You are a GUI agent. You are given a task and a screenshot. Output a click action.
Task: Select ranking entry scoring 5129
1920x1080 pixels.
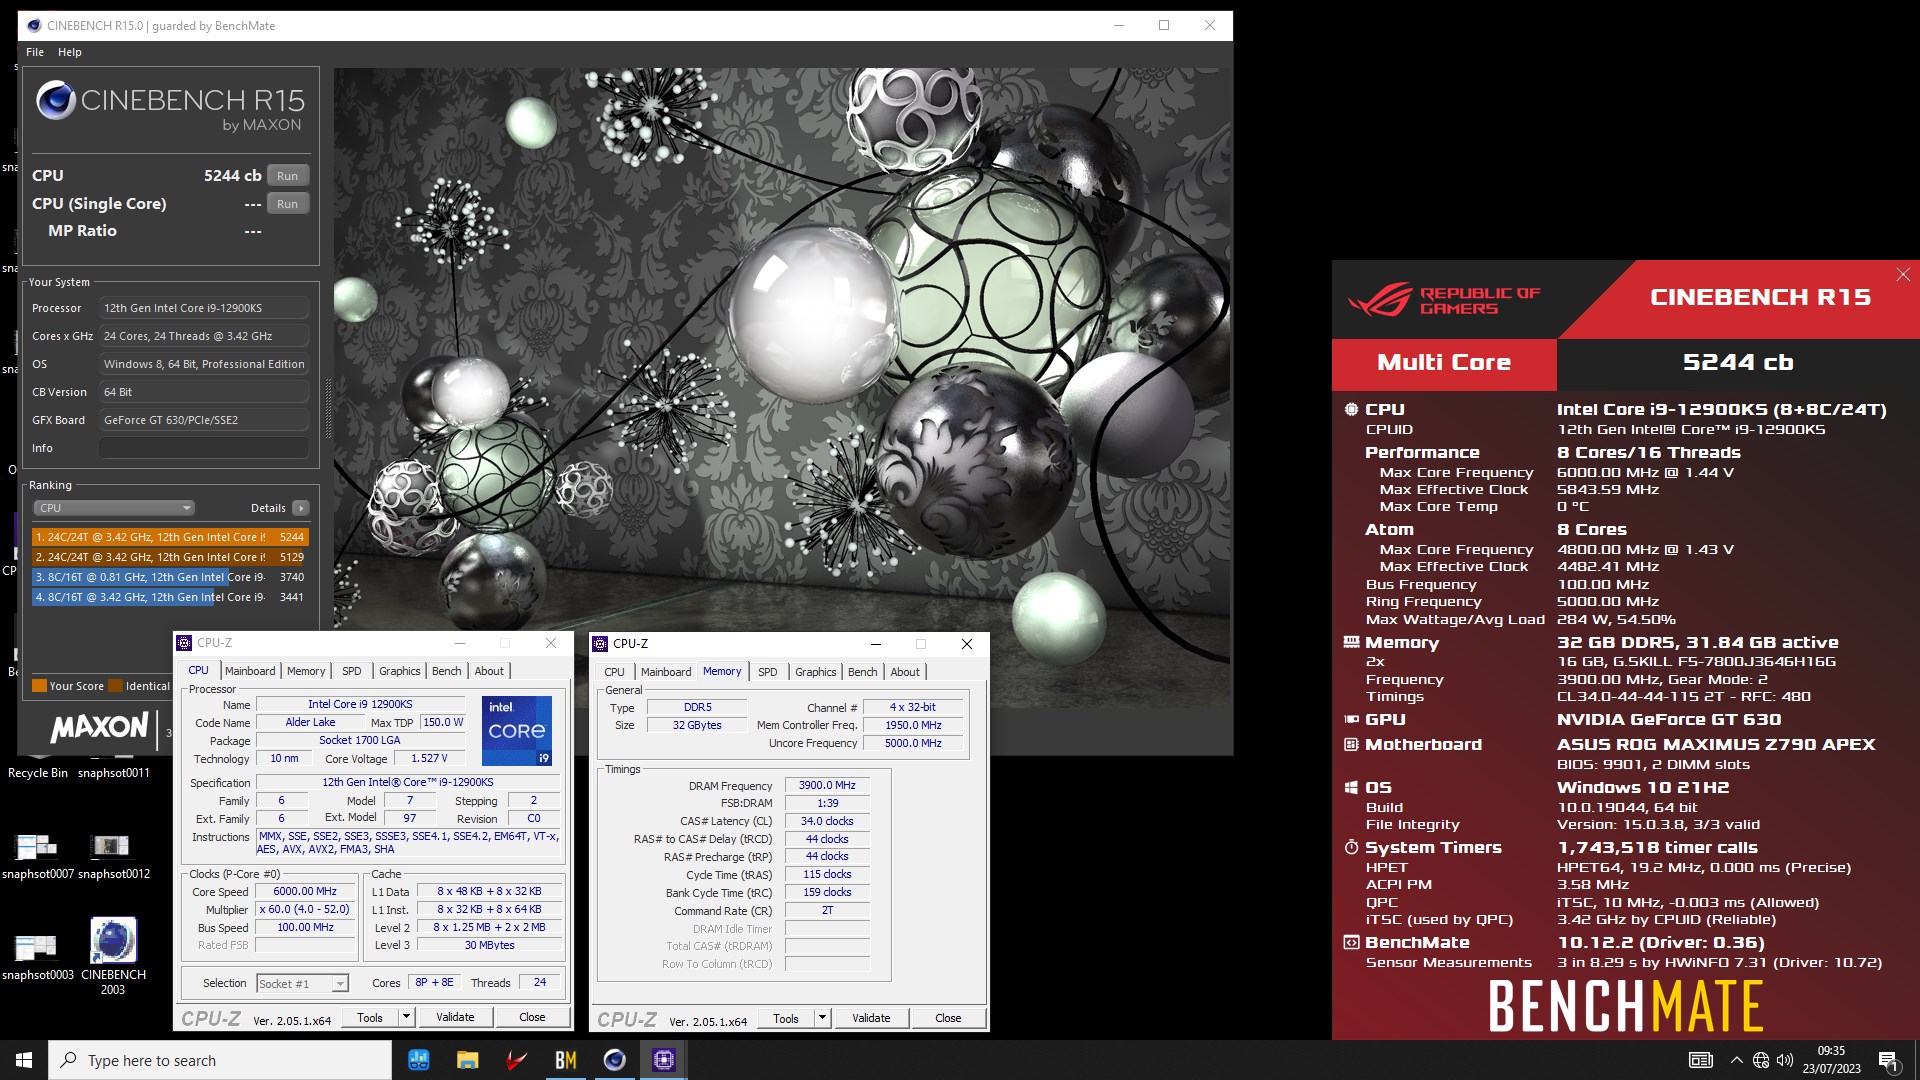pos(170,557)
